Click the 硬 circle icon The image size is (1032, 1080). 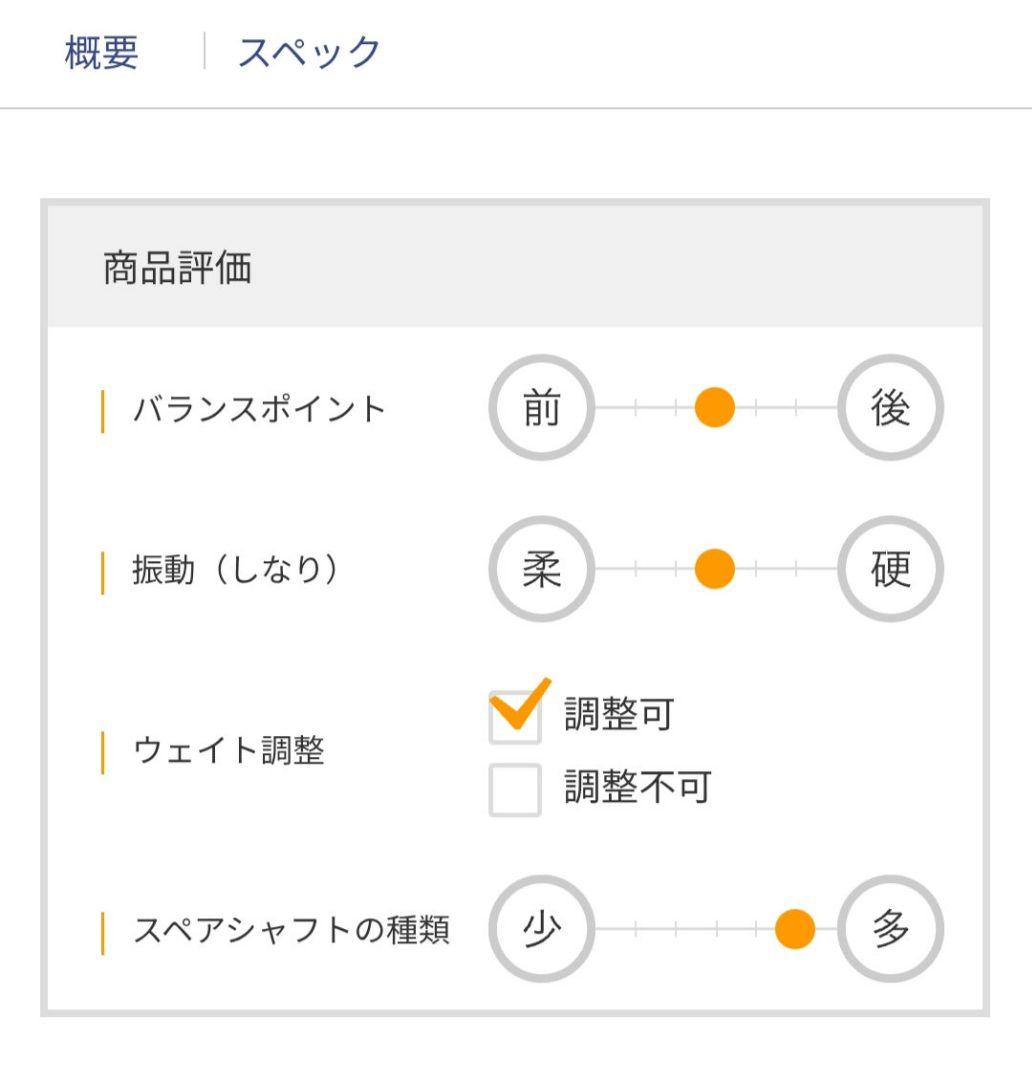tap(890, 570)
